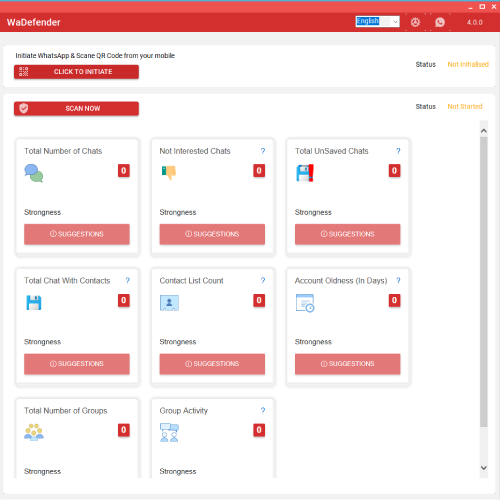The height and width of the screenshot is (500, 500).
Task: Click the count badge in Account Oldness card
Action: pyautogui.click(x=394, y=300)
